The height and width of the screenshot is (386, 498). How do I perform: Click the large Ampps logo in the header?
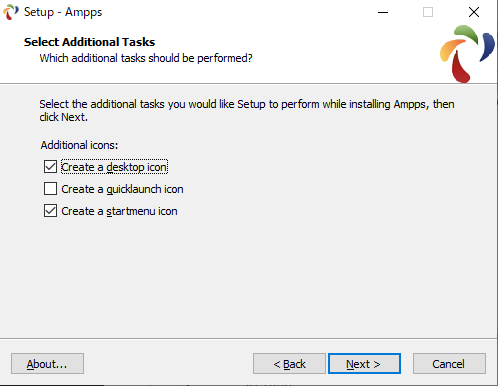click(467, 54)
